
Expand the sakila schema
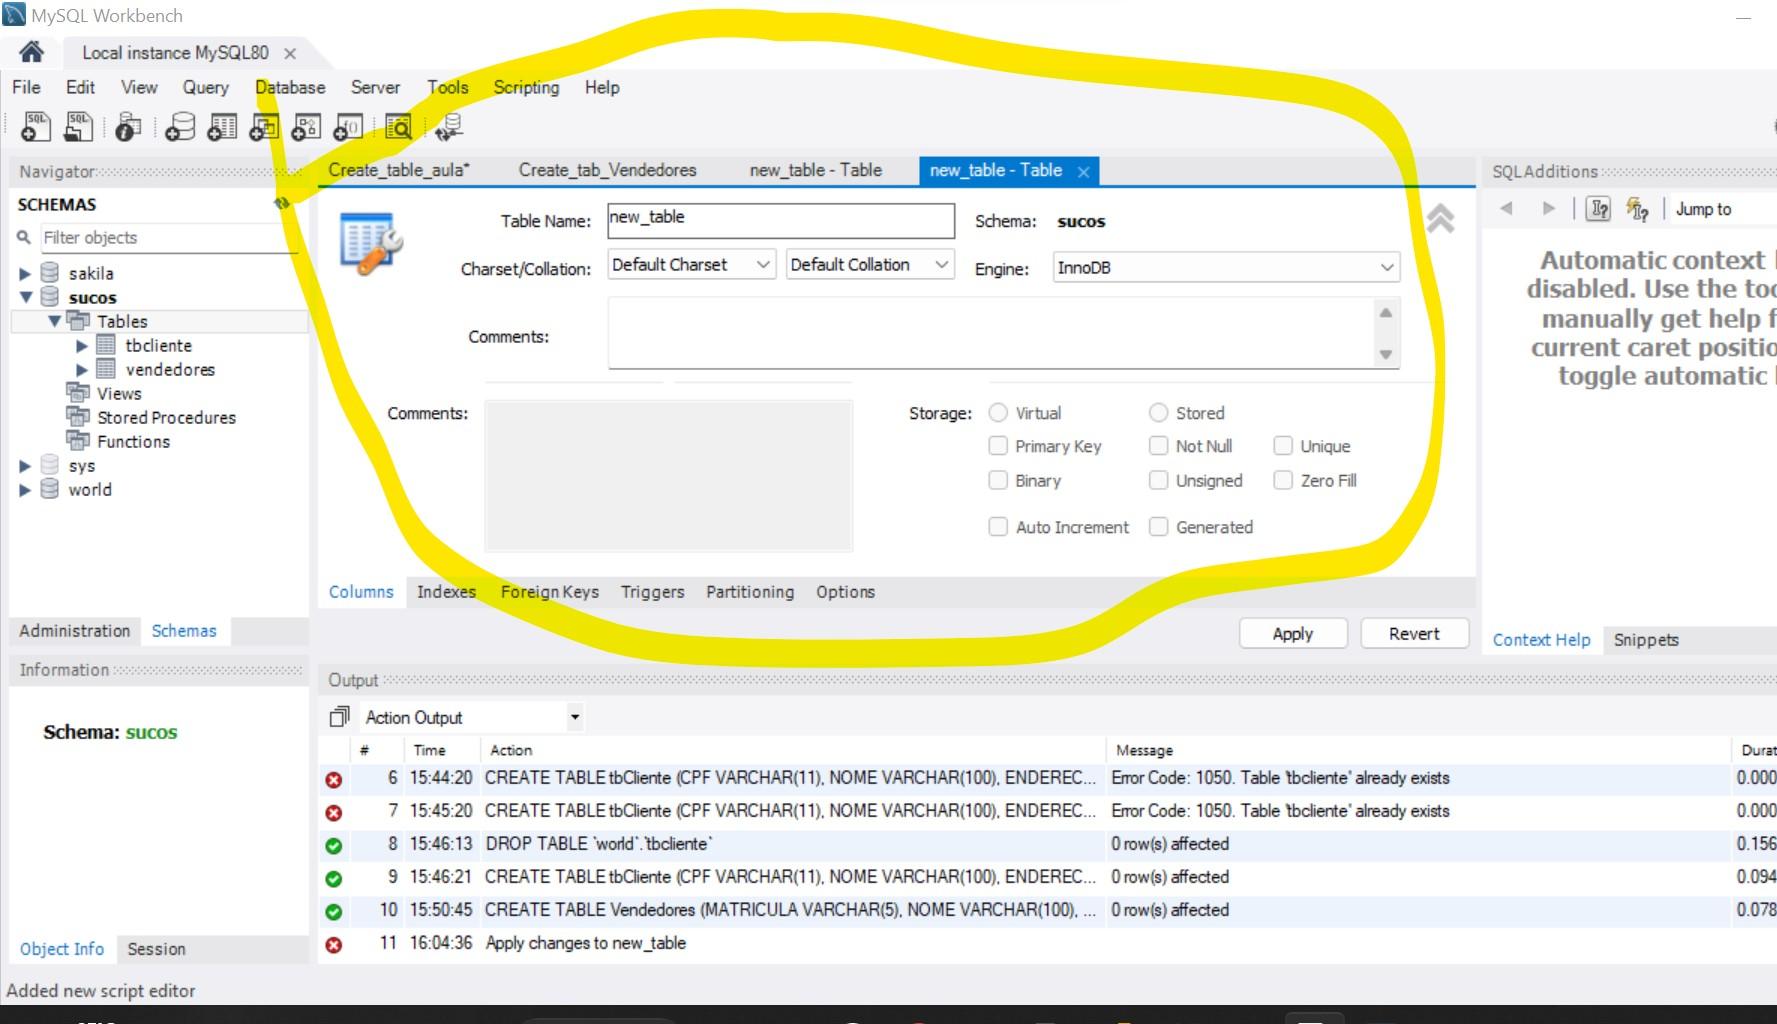coord(25,273)
